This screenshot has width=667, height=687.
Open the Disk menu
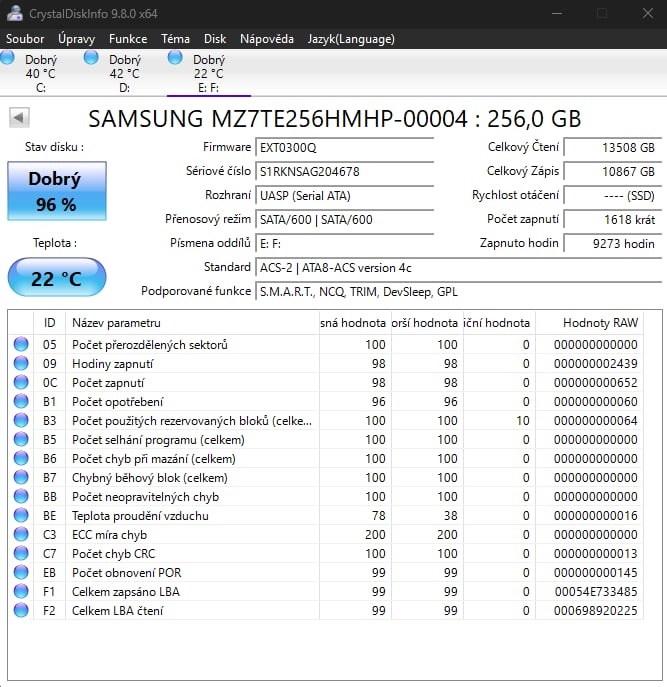[215, 39]
